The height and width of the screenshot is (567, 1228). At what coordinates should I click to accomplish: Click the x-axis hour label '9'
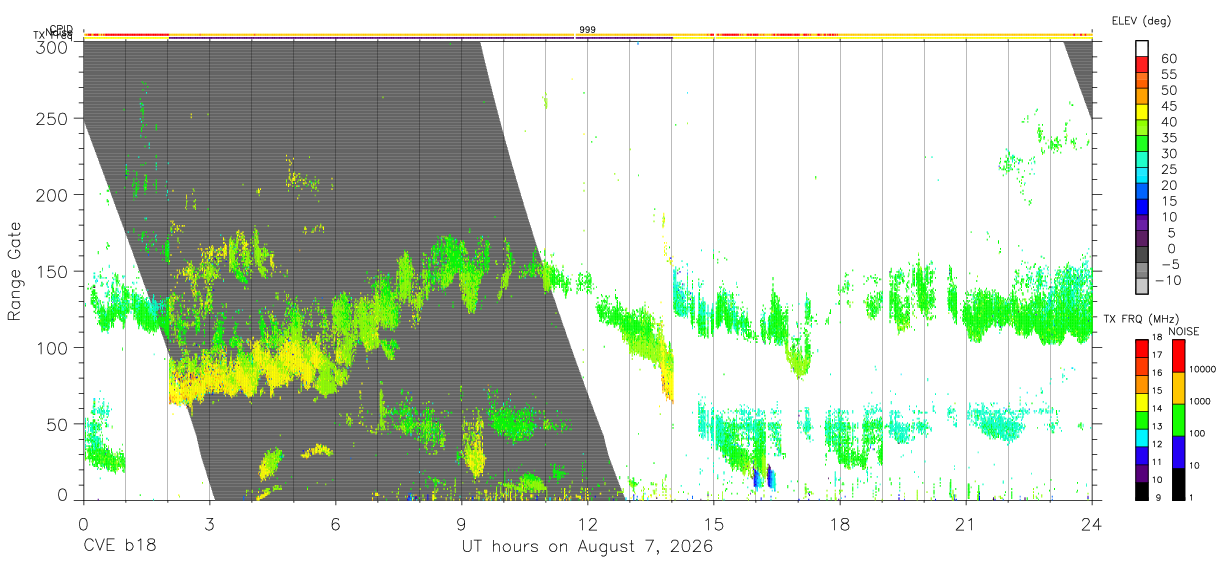pyautogui.click(x=461, y=524)
